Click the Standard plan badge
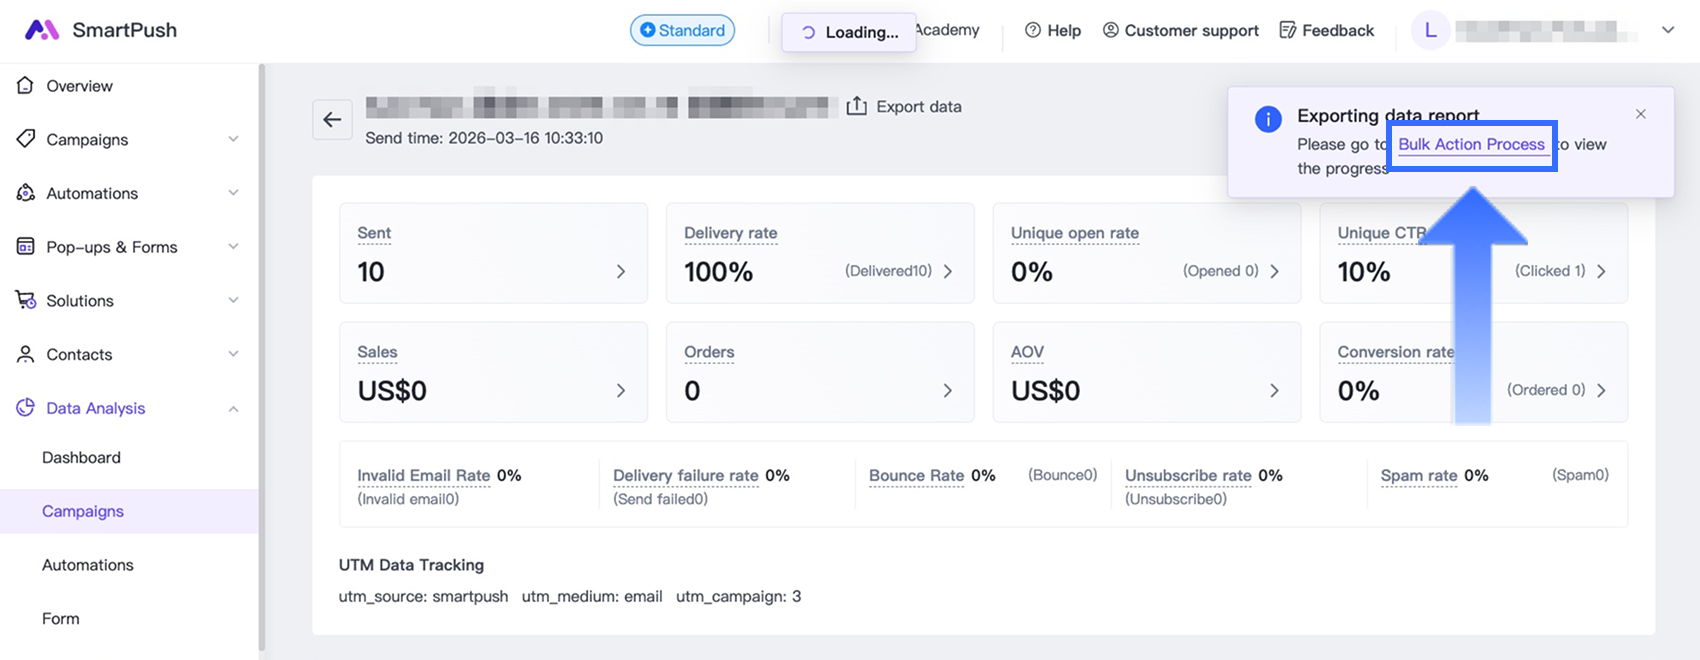The height and width of the screenshot is (660, 1700). point(682,30)
